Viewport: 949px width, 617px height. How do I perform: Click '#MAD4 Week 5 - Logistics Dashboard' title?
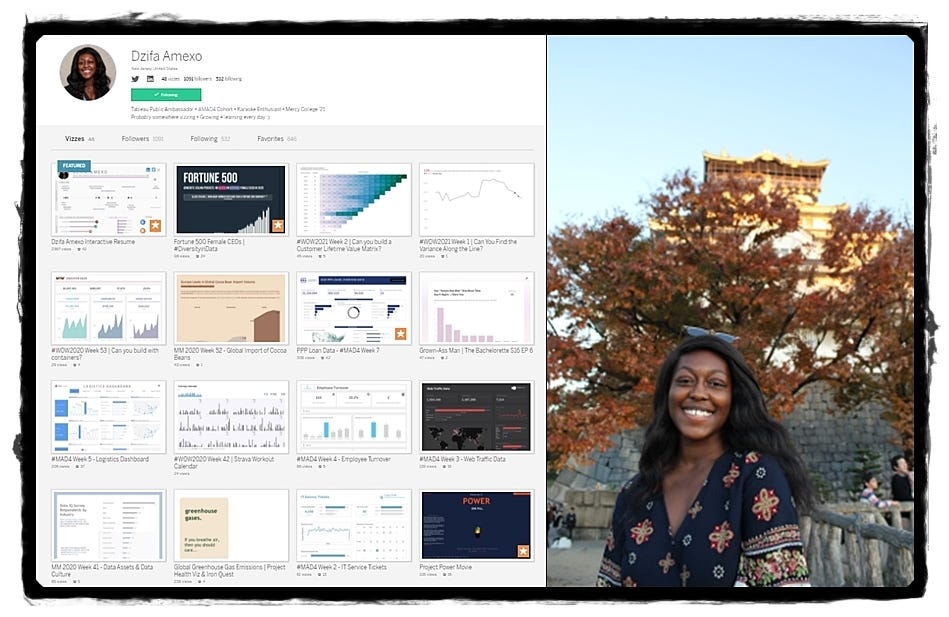[100, 459]
